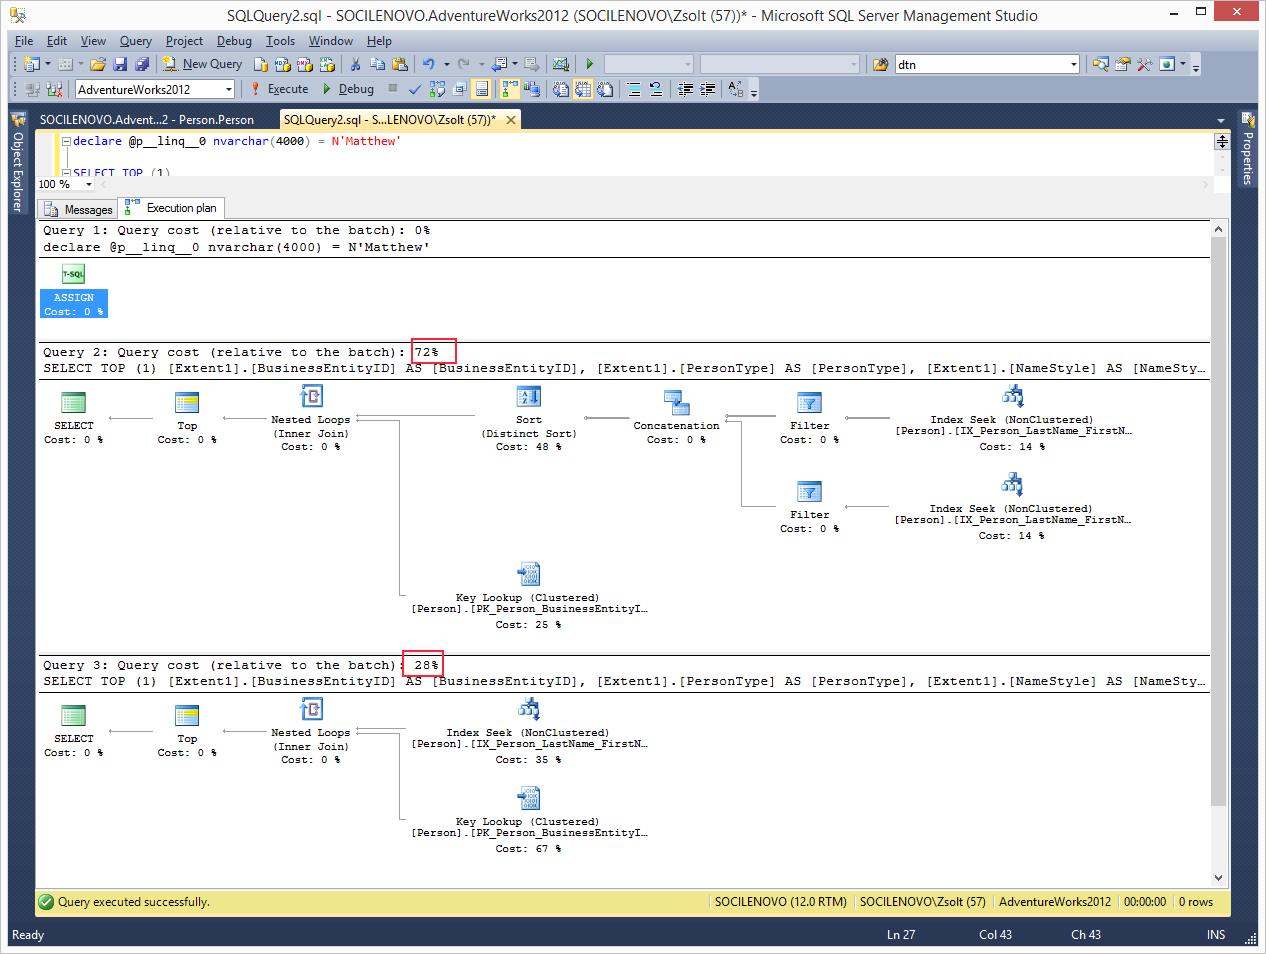
Task: Toggle Include Actual Execution Plan
Action: click(510, 89)
